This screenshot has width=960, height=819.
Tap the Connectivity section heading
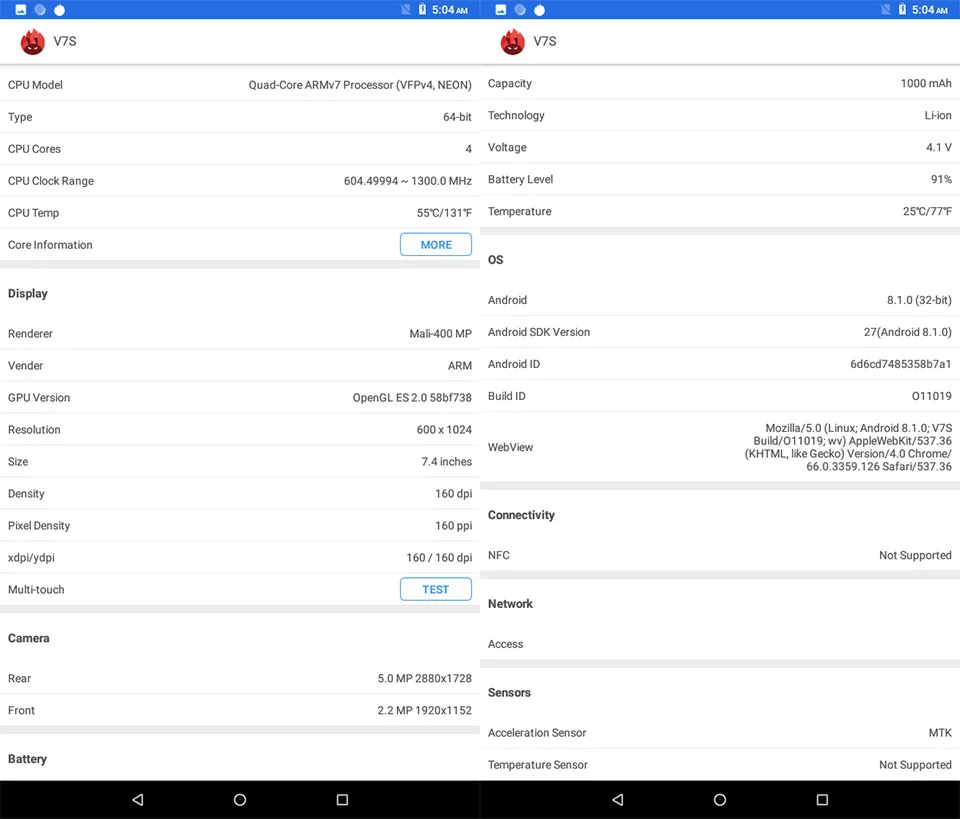pyautogui.click(x=521, y=515)
